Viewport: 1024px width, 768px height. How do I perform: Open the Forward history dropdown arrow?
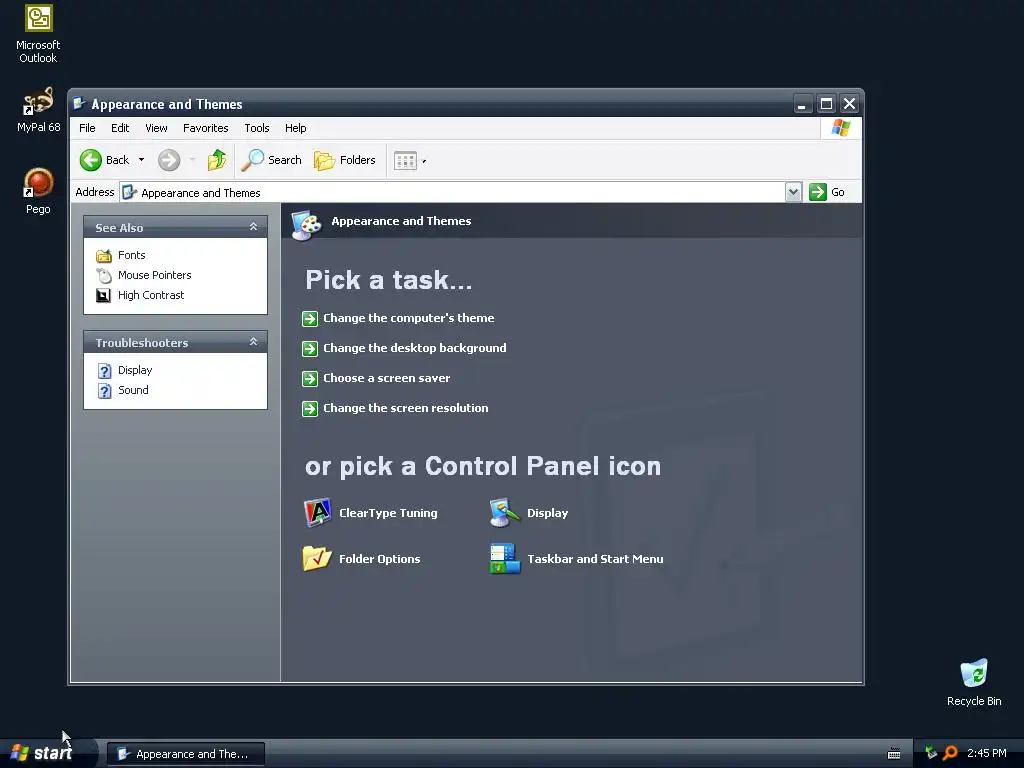coord(192,160)
